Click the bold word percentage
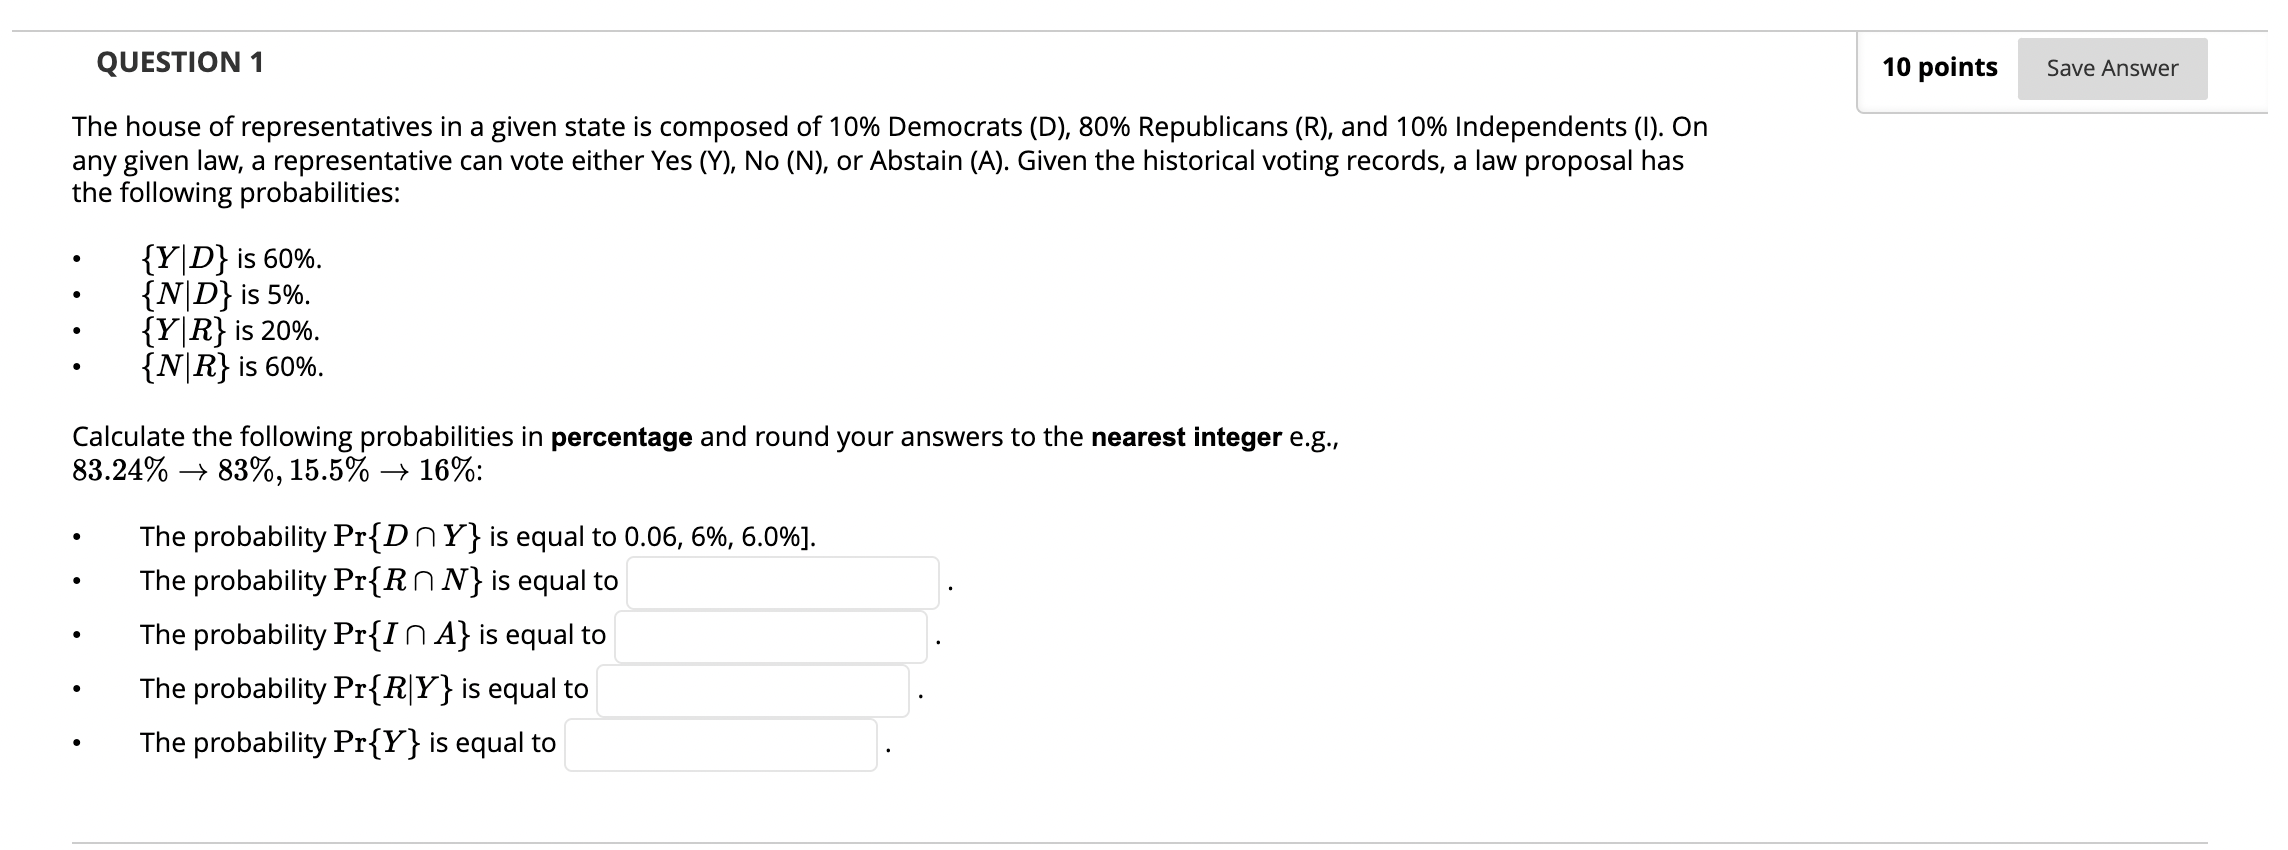This screenshot has width=2288, height=850. click(622, 438)
